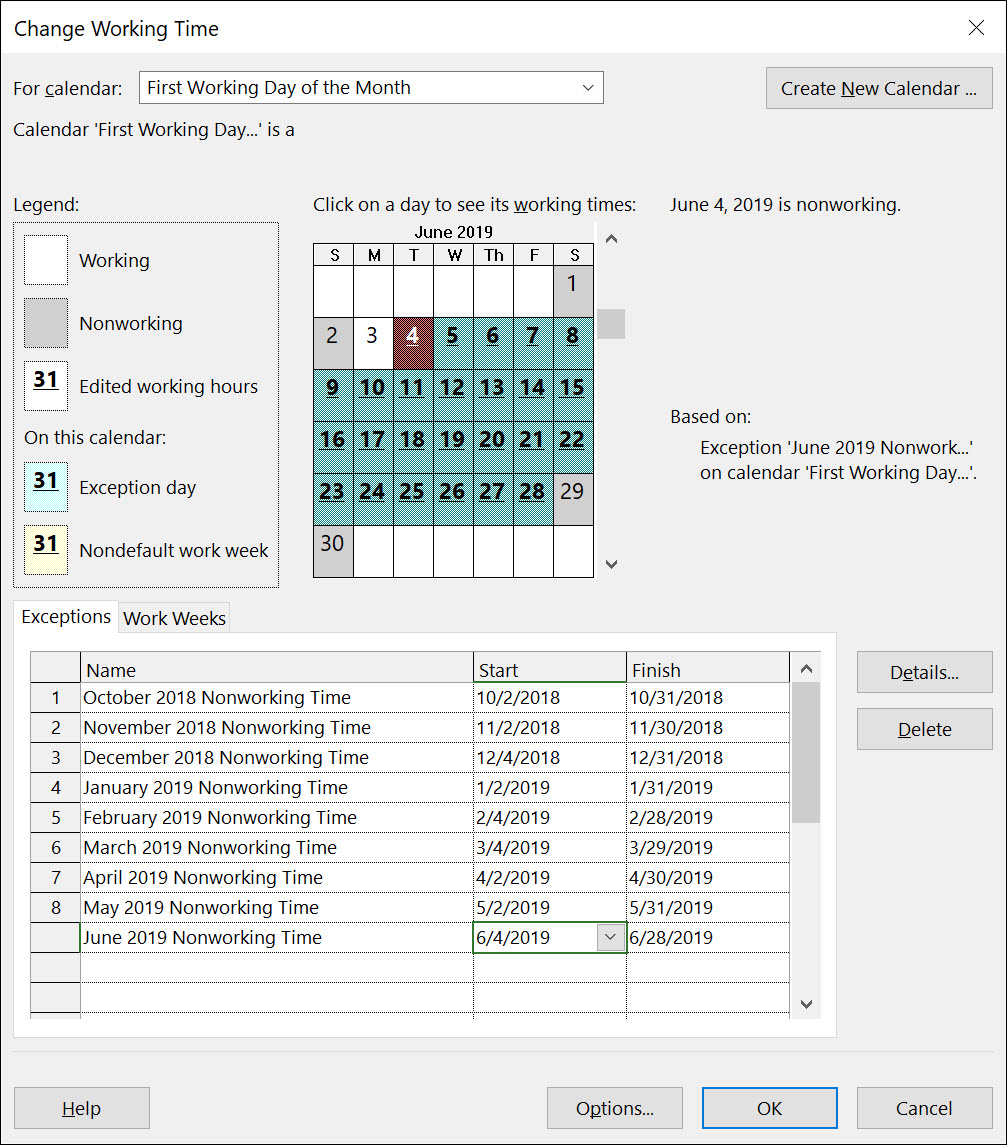1007x1145 pixels.
Task: Close the Change Working Time dialog
Action: click(x=976, y=28)
